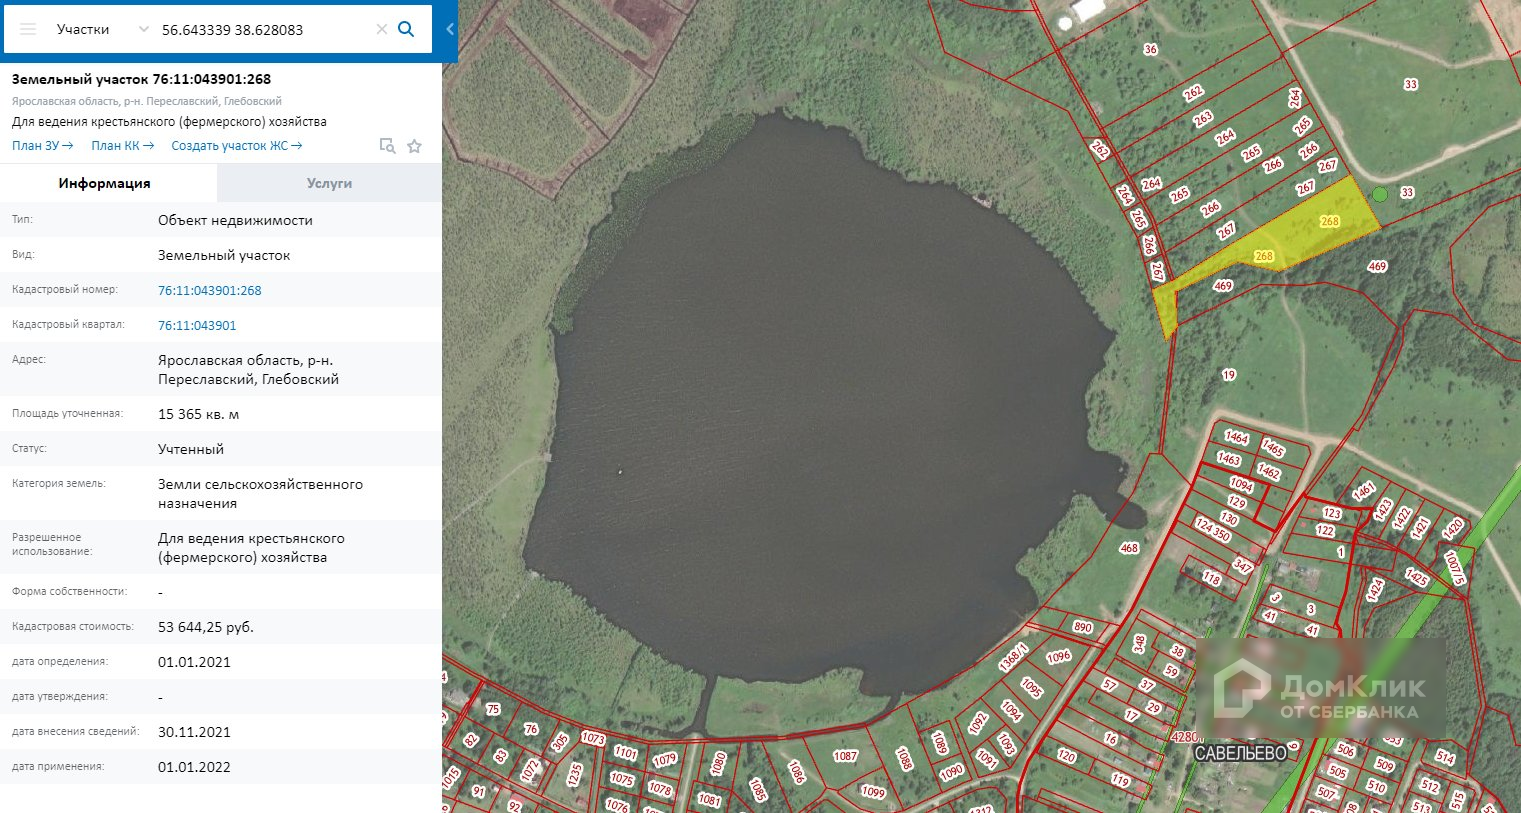Click the date value 30.11.2021
1521x813 pixels.
click(x=194, y=732)
